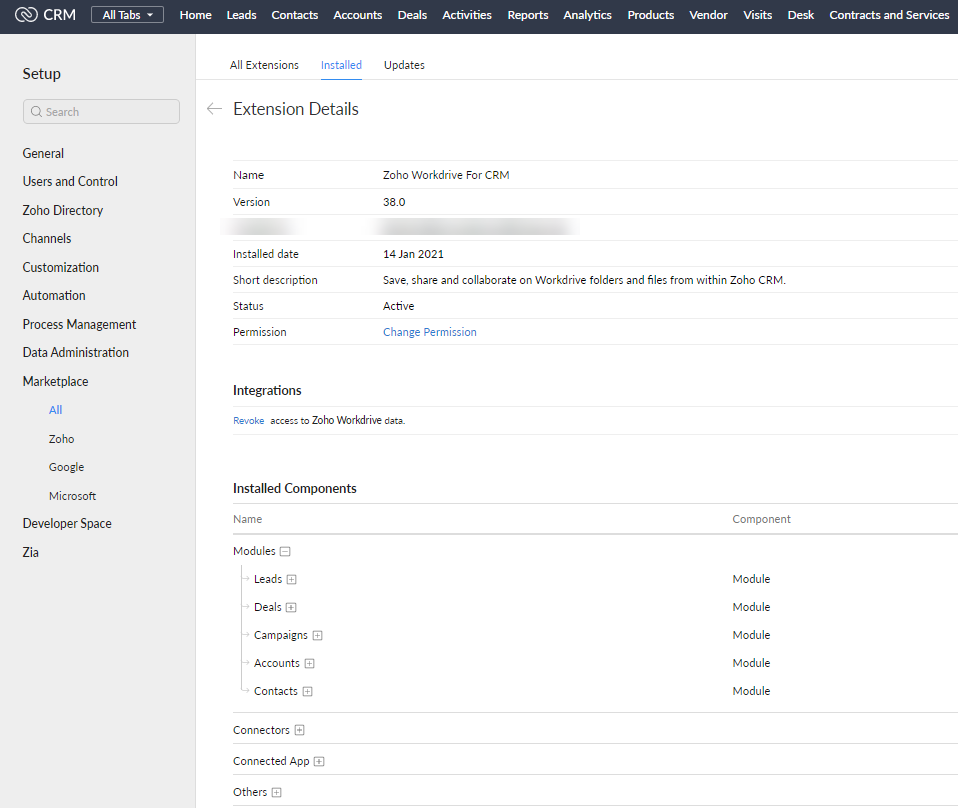Screen dimensions: 958x808
Task: Open Data Administration in sidebar
Action: [76, 352]
